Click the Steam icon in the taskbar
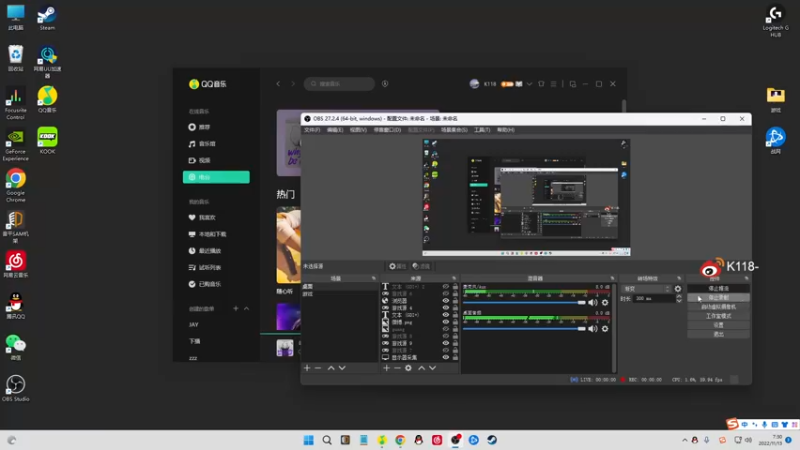Screen dimensions: 800x450 [x=492, y=440]
